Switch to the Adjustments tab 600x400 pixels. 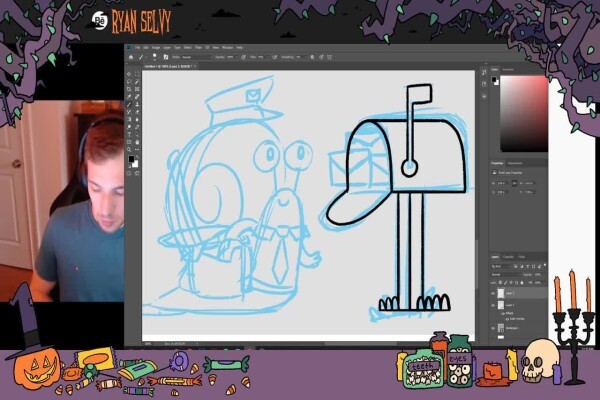(x=515, y=163)
